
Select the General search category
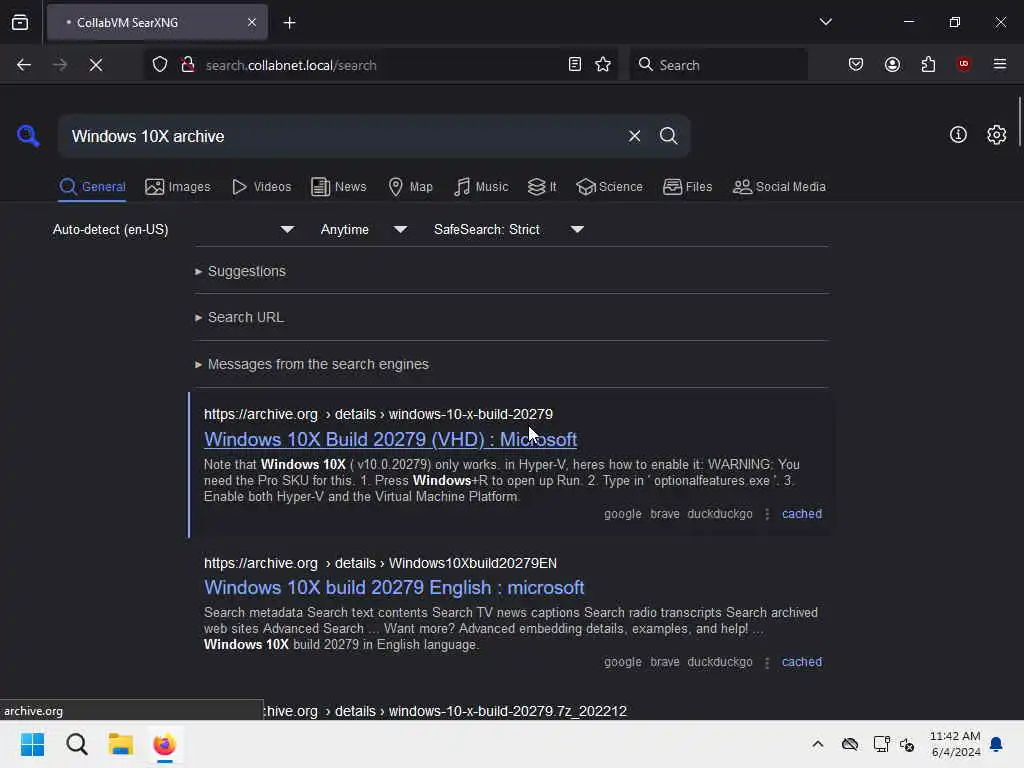pyautogui.click(x=92, y=187)
